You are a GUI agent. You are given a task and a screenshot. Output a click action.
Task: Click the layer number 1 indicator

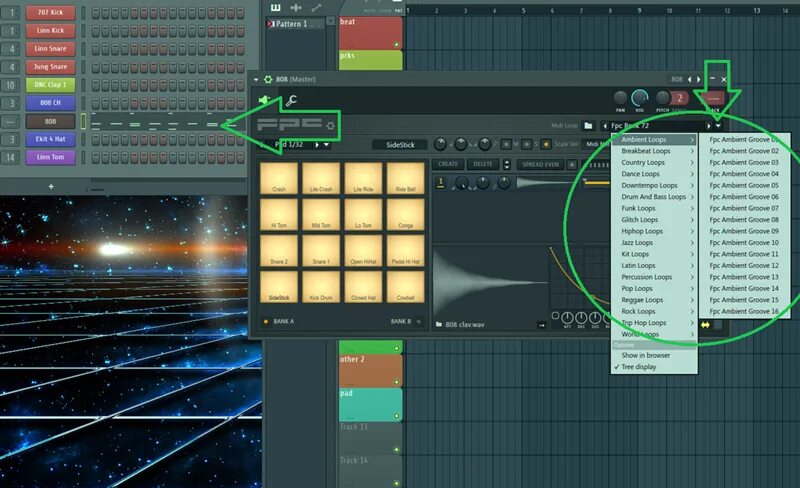[441, 183]
